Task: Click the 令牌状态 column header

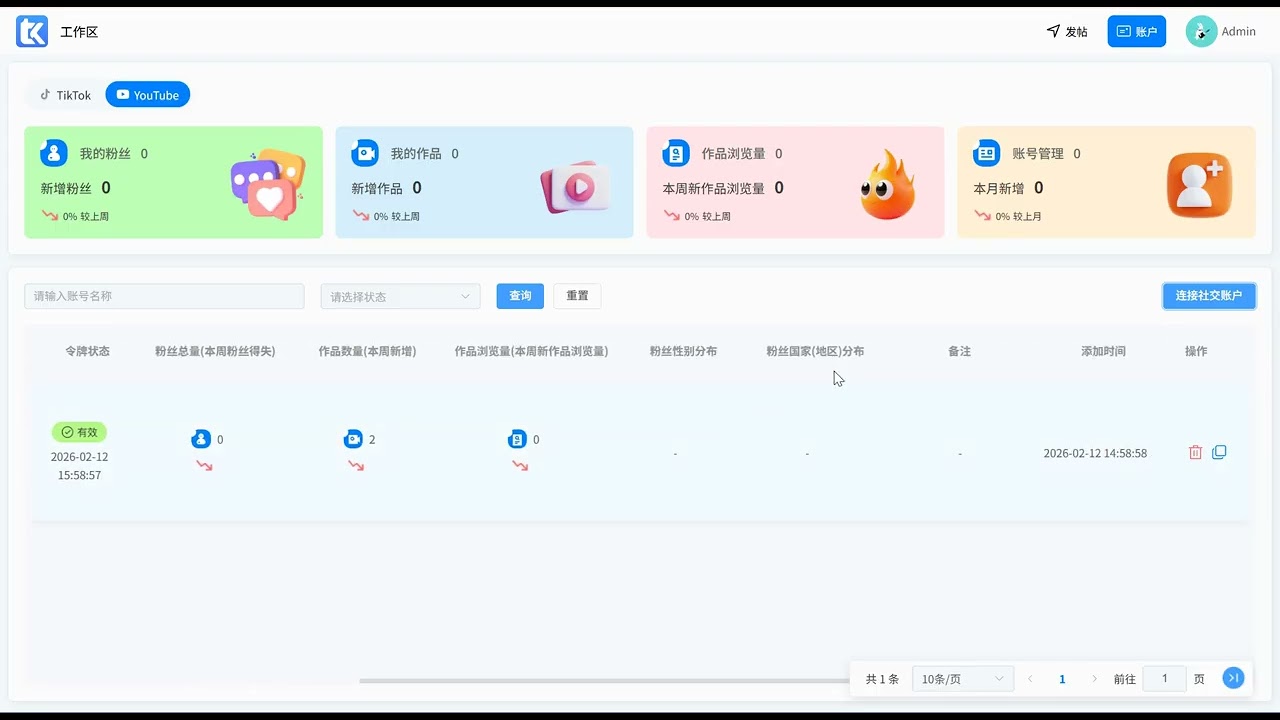Action: pos(87,351)
